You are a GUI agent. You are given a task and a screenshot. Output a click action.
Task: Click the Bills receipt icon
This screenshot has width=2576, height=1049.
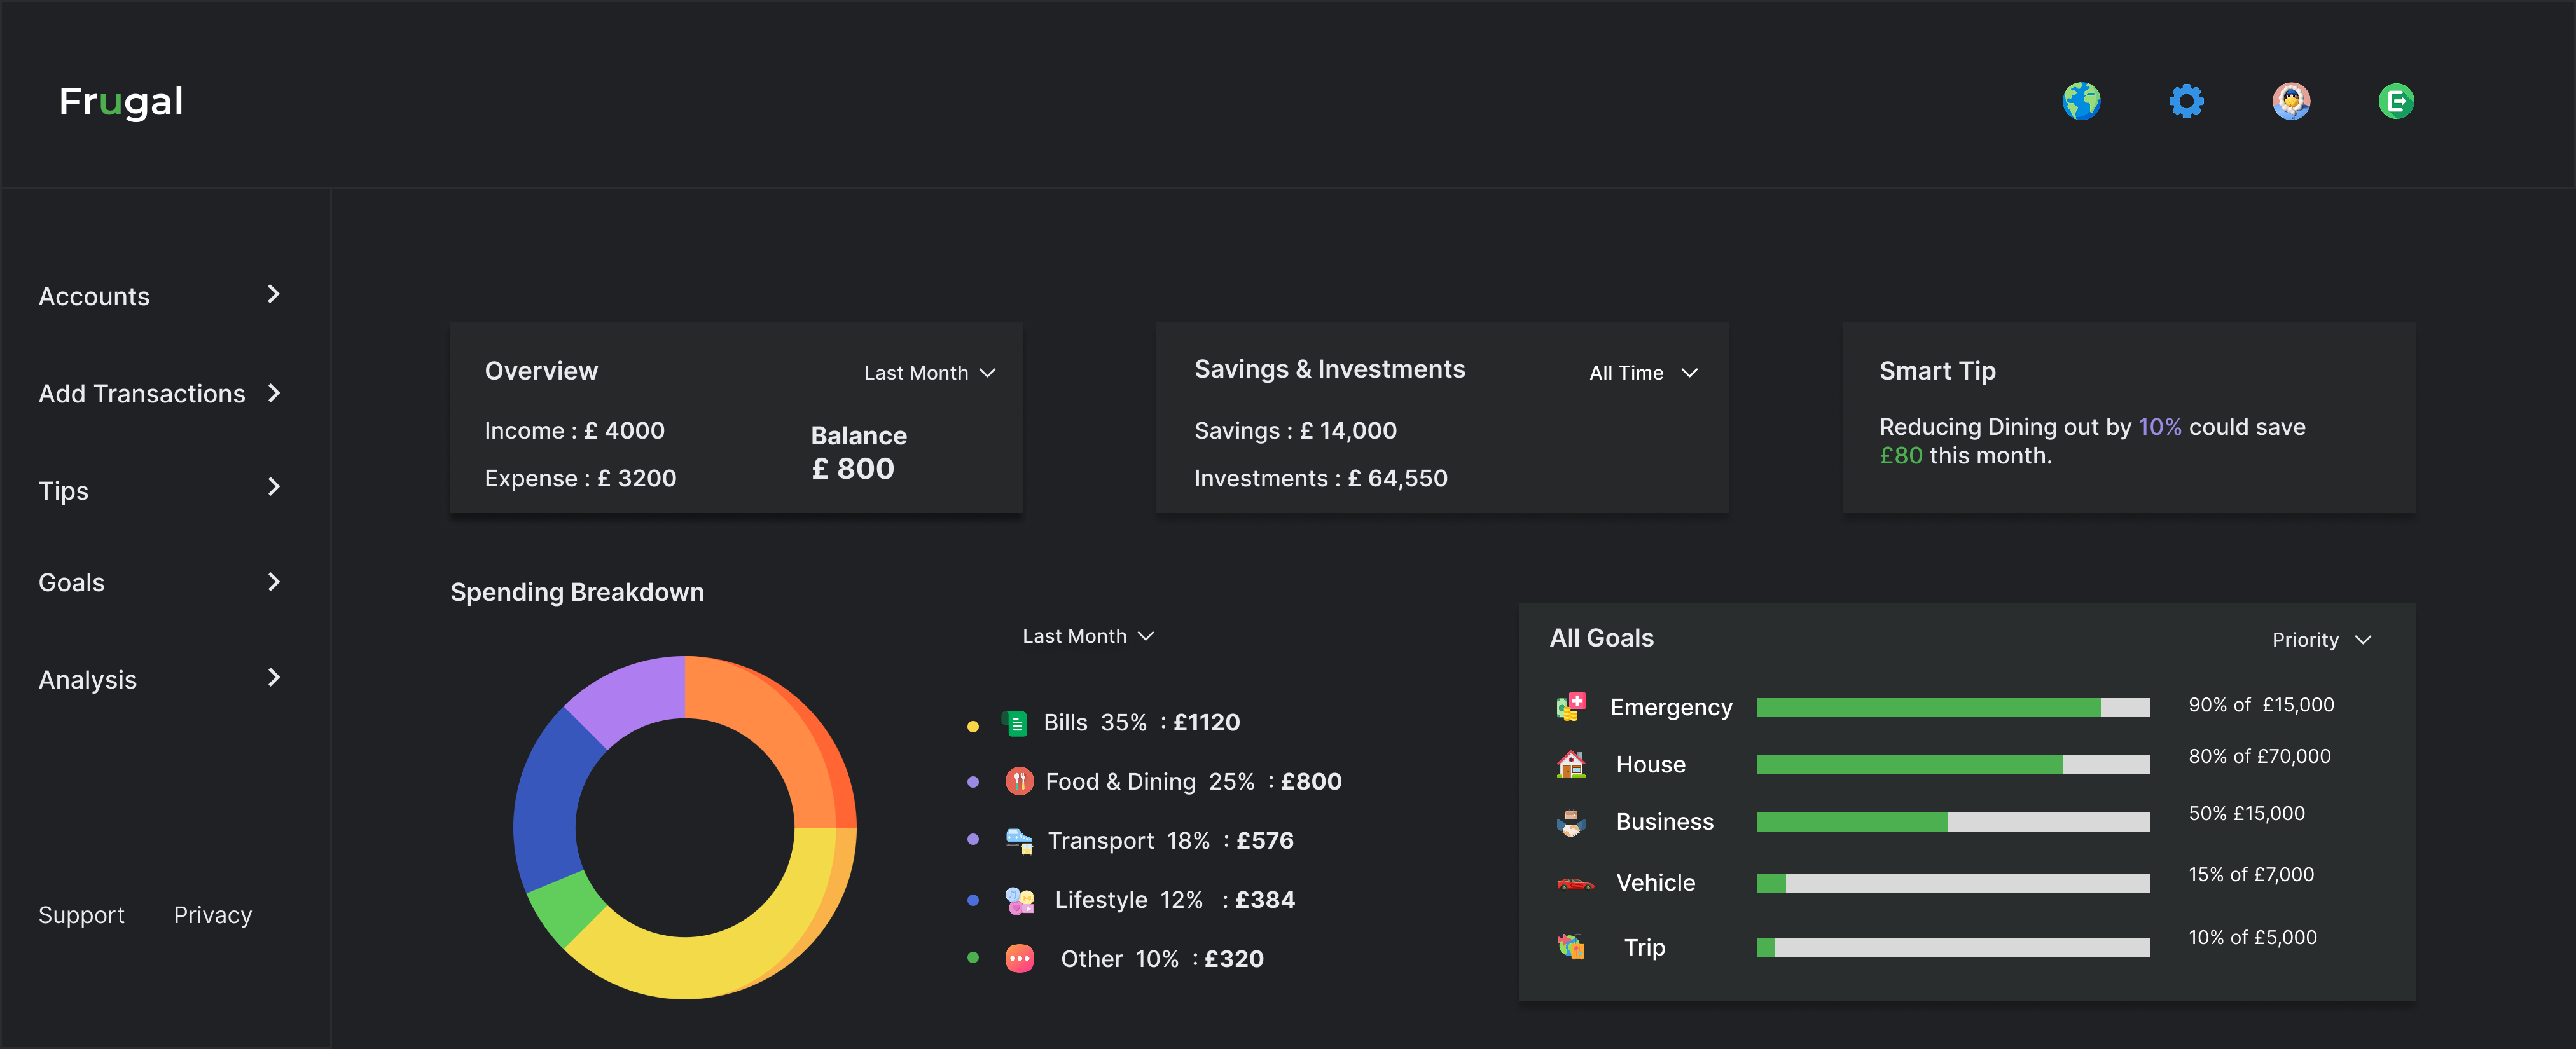(1015, 723)
